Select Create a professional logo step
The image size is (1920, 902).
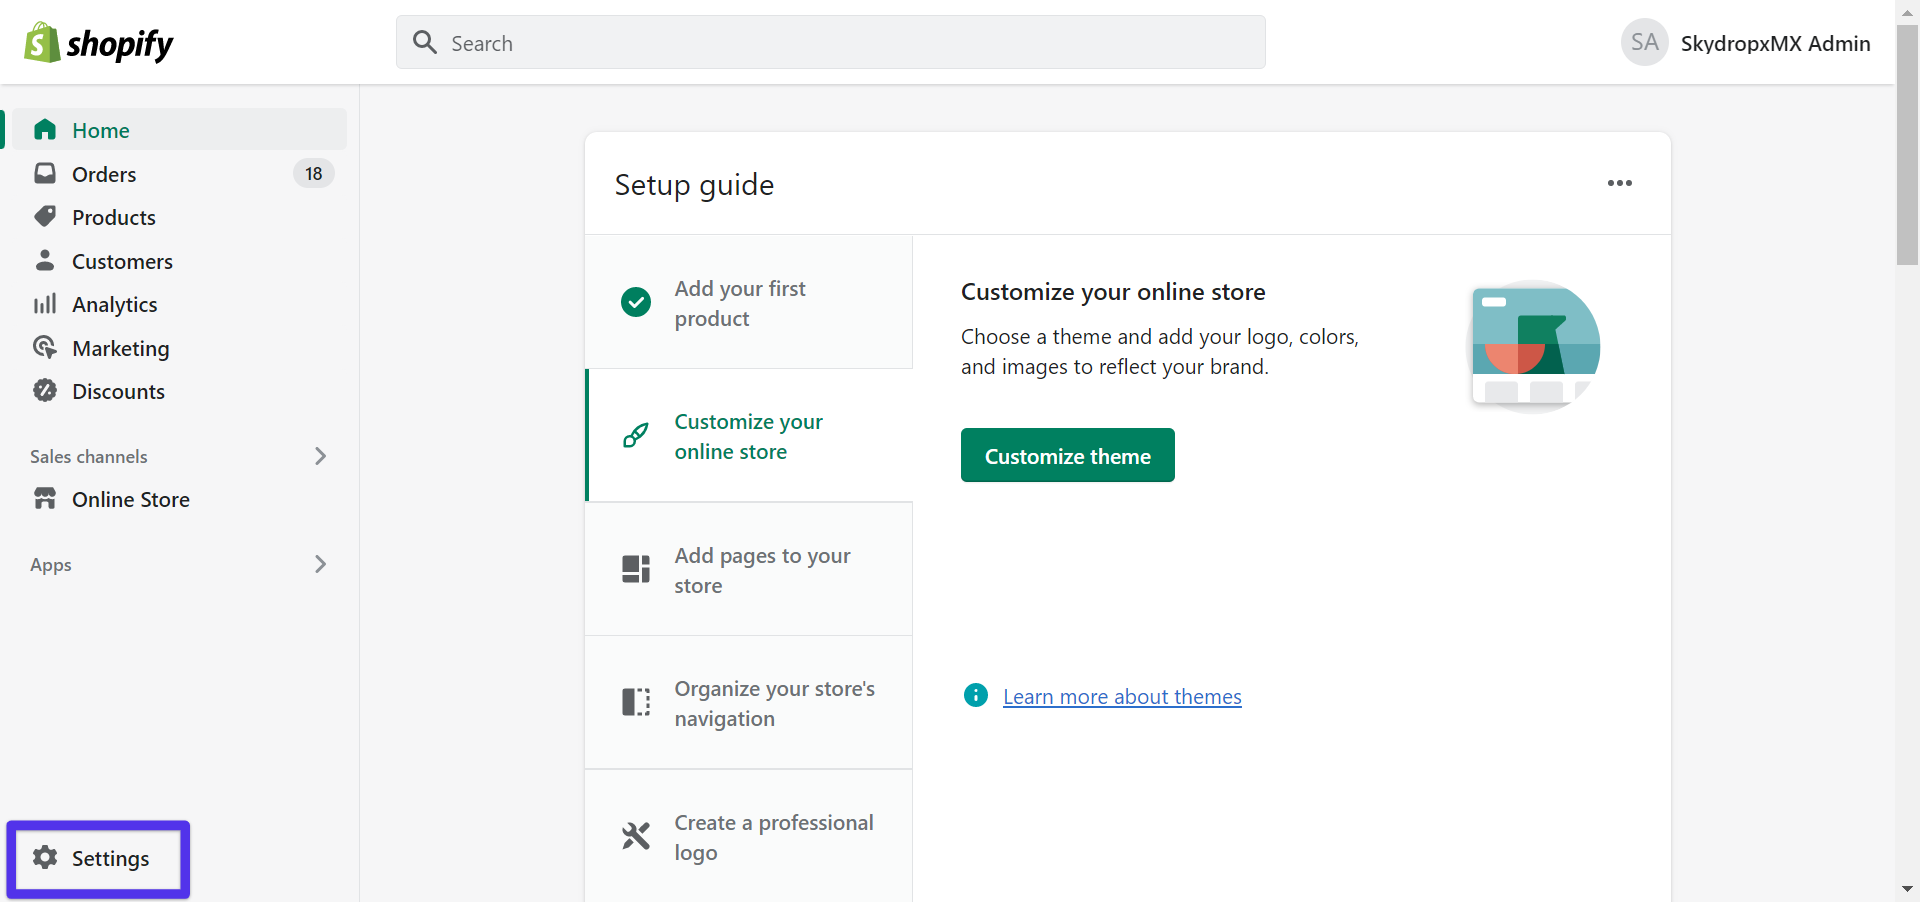pyautogui.click(x=749, y=837)
